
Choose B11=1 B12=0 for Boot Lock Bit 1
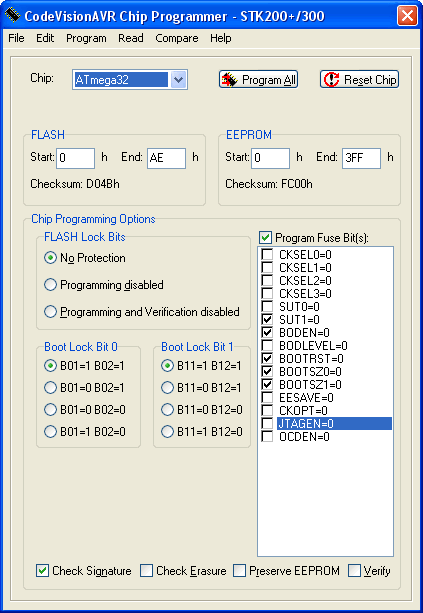167,431
